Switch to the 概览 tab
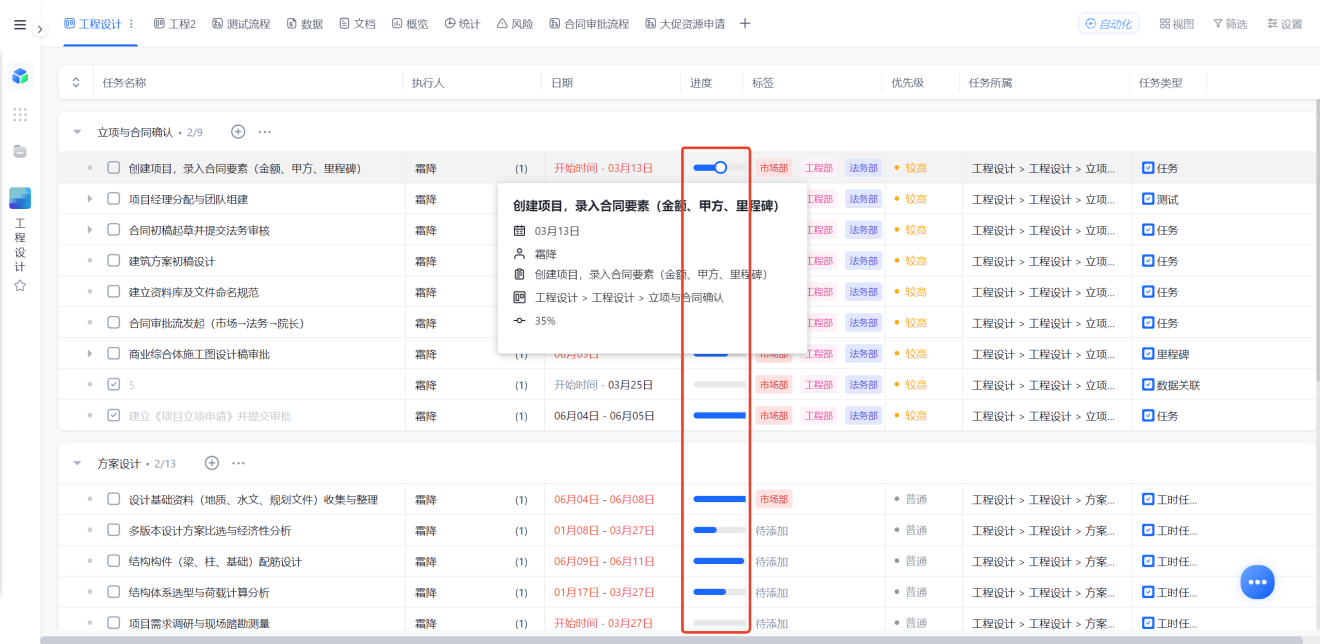1320x644 pixels. [x=410, y=24]
